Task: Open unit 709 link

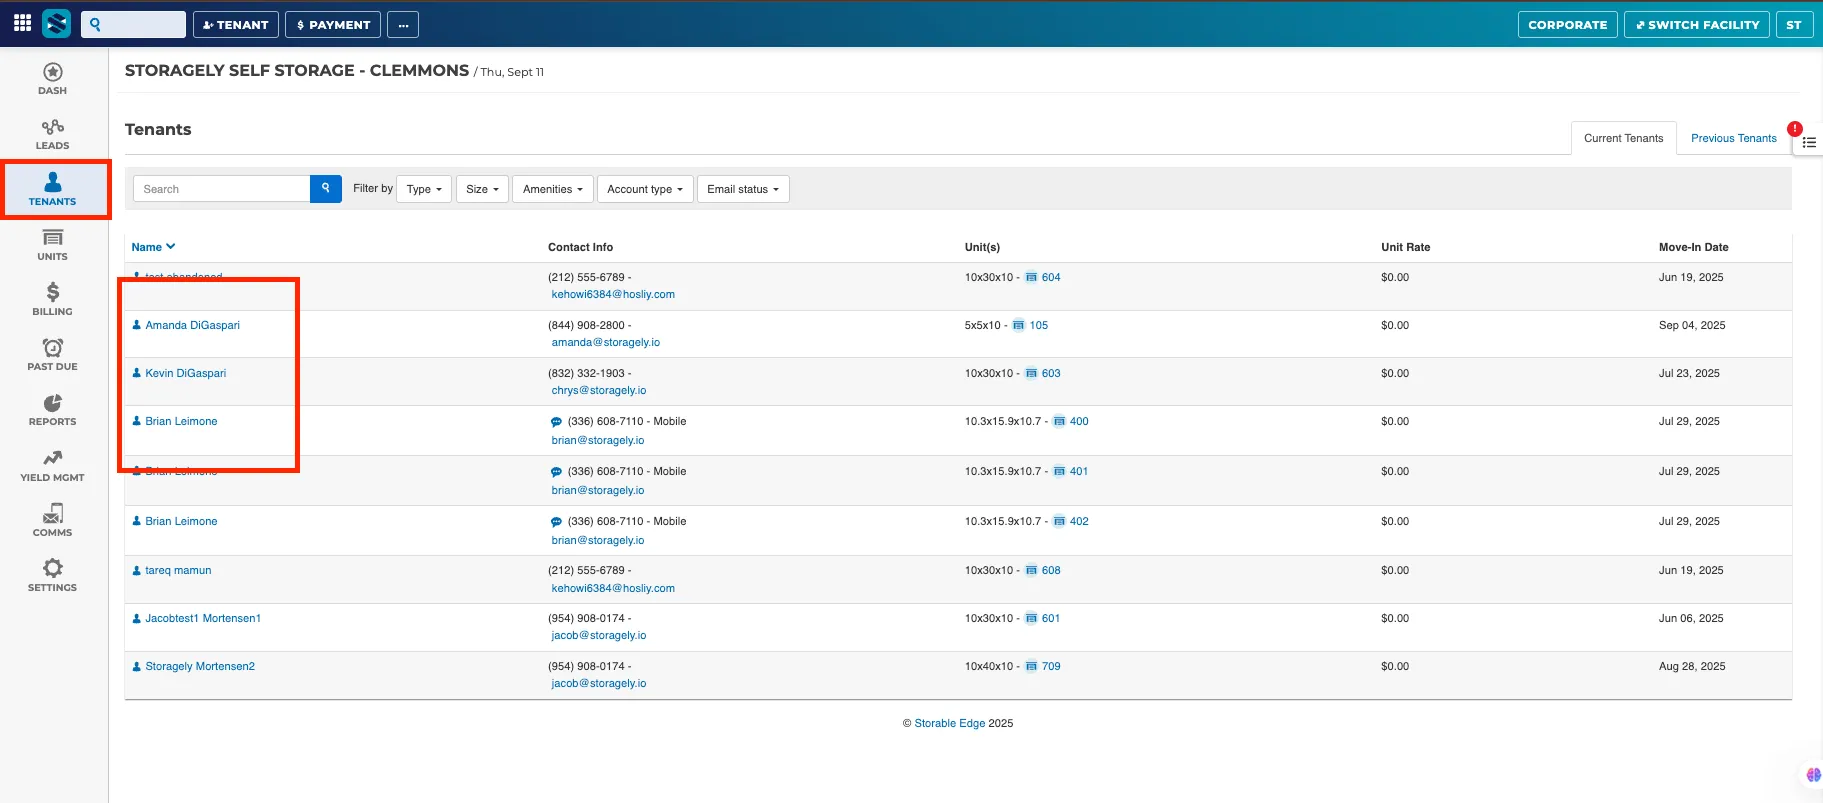Action: (1051, 666)
